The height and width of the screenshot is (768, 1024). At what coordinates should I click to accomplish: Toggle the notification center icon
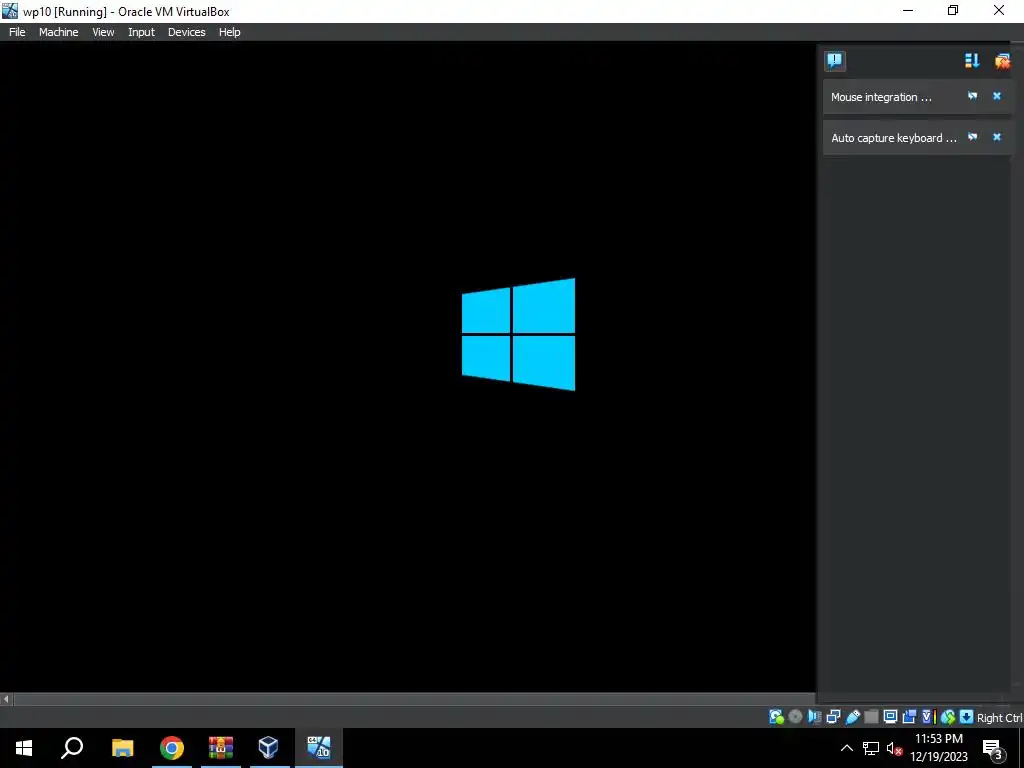point(835,61)
